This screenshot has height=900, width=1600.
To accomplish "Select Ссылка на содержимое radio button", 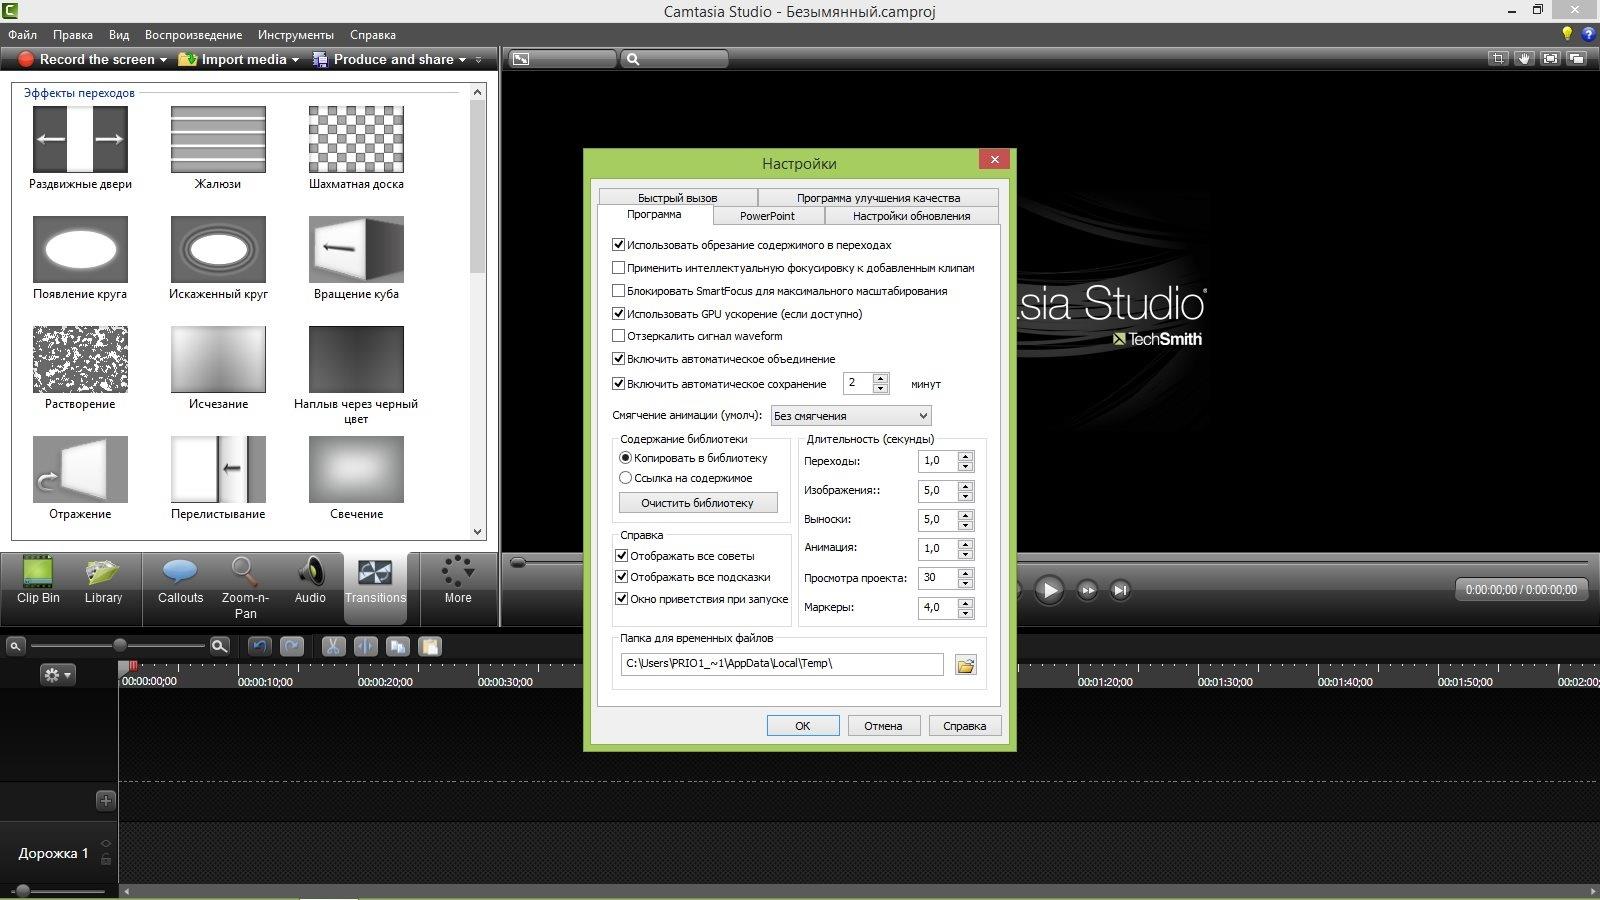I will point(626,478).
